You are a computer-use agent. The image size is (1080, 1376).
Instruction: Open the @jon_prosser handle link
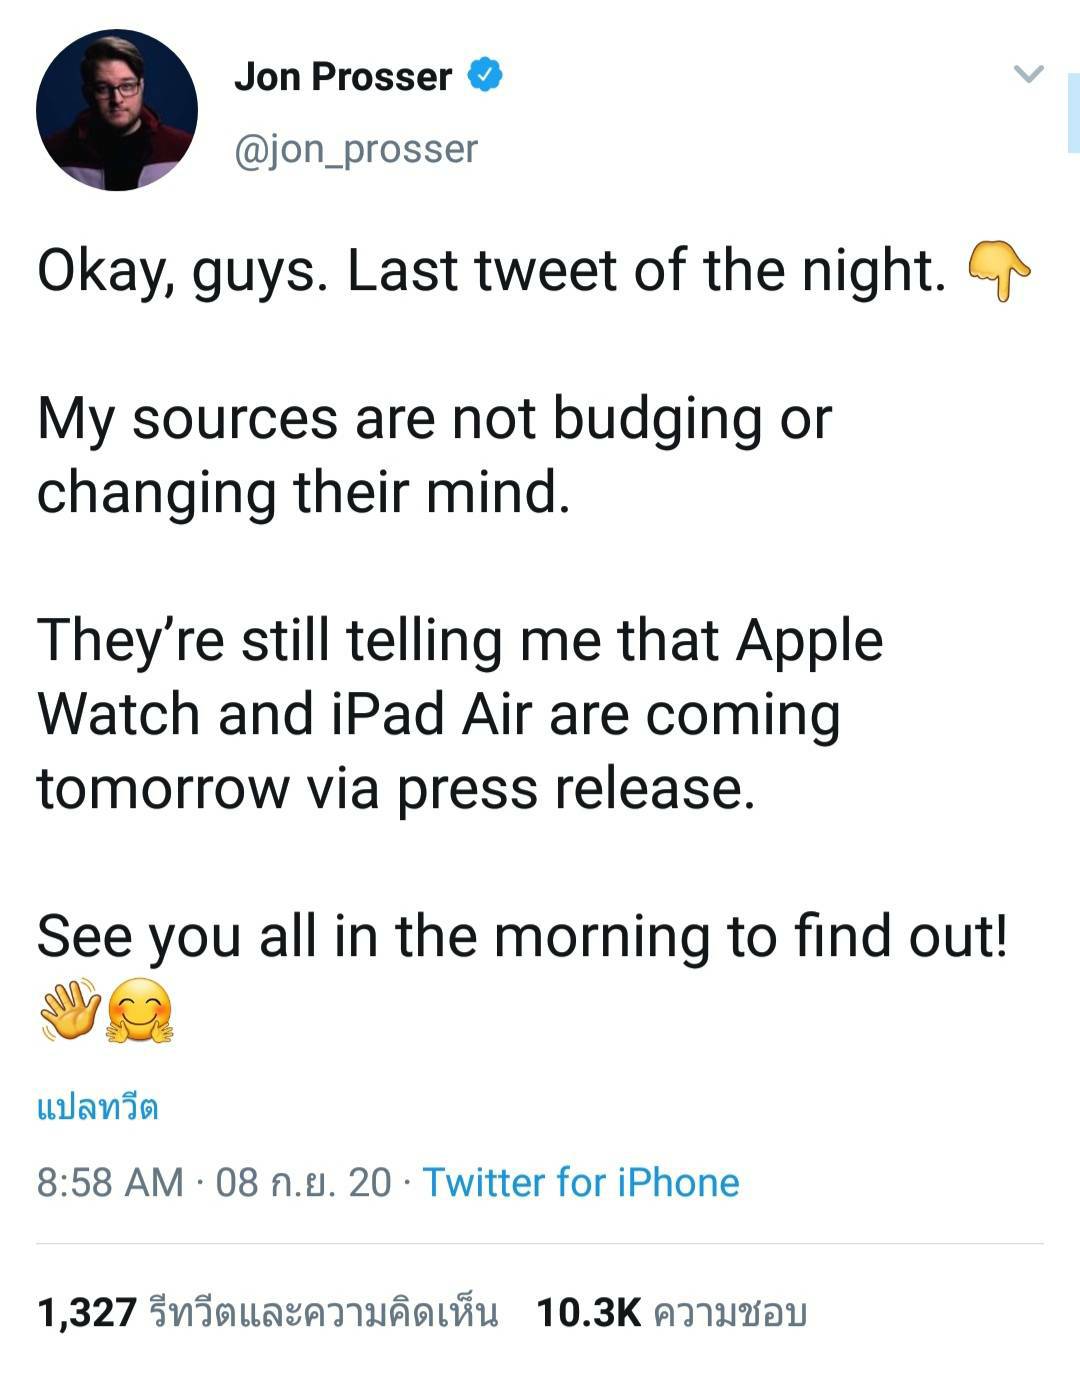click(356, 149)
